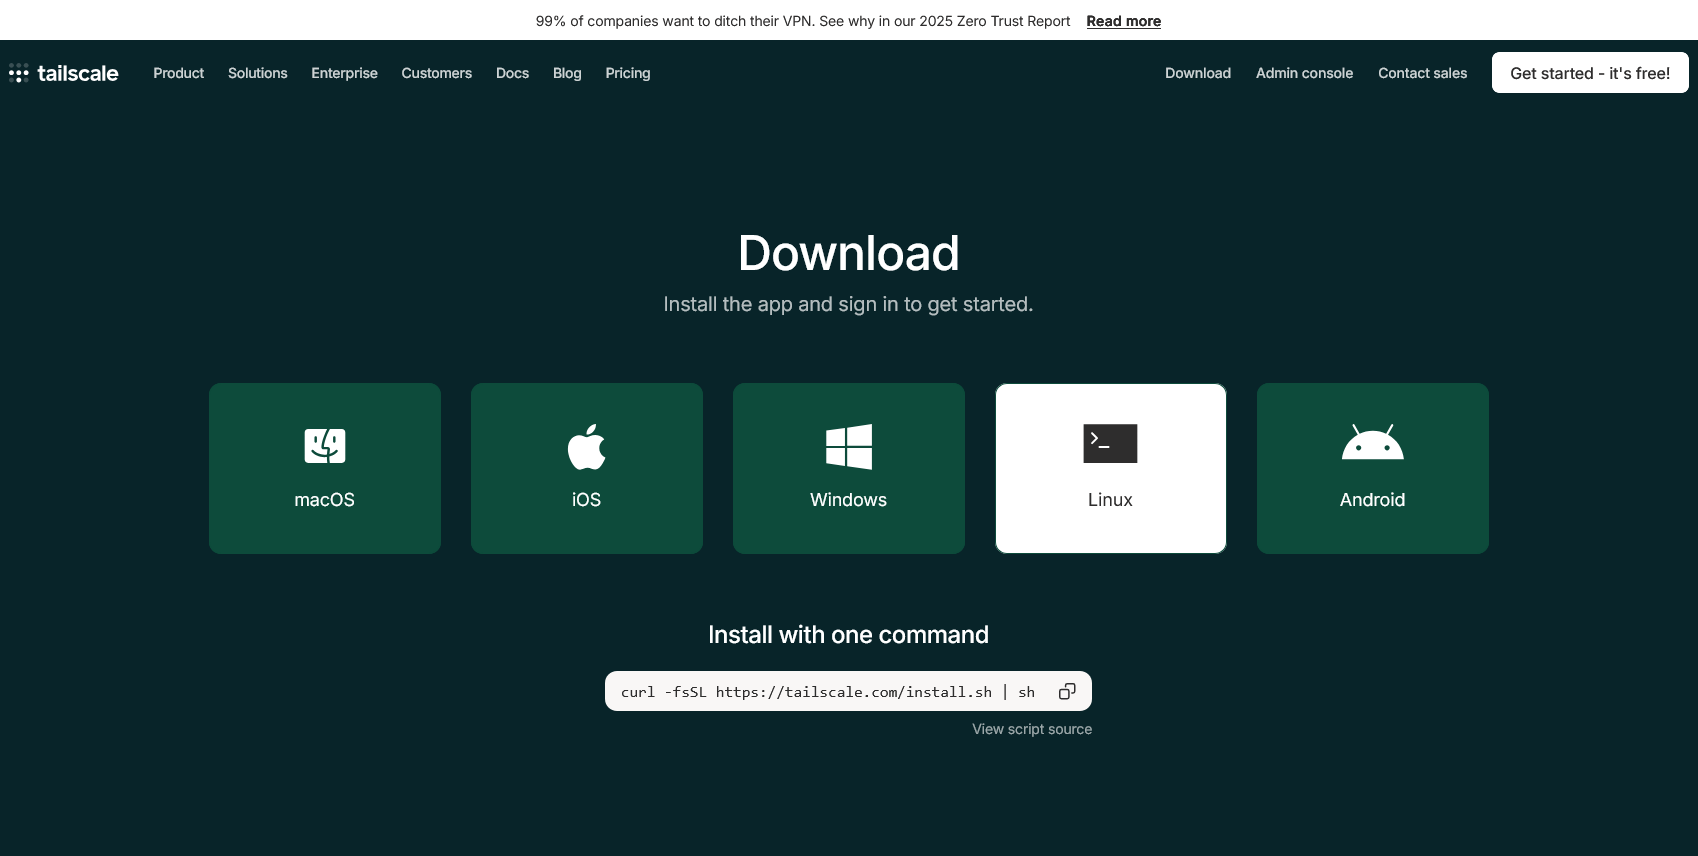Click the Download link in header
1698x856 pixels.
tap(1197, 73)
